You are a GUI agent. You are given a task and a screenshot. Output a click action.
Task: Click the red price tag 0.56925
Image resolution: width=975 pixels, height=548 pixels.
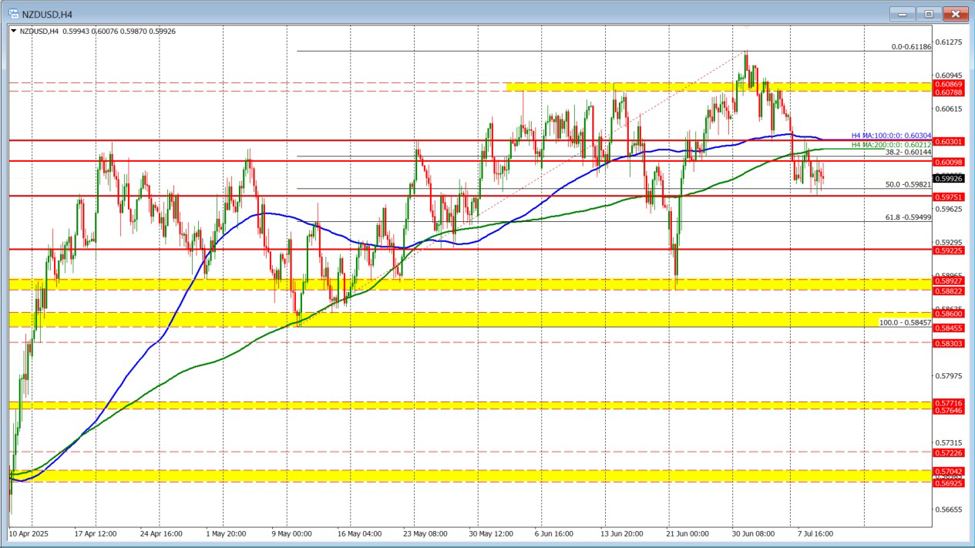tap(949, 483)
